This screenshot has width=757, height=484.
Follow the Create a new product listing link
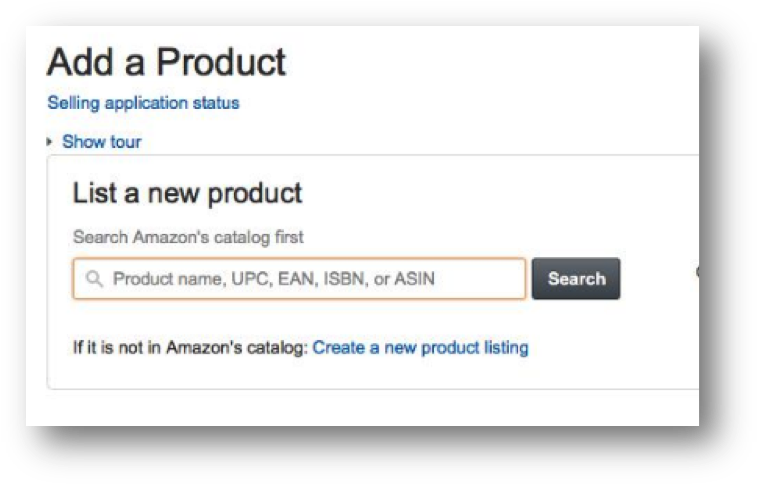point(420,348)
